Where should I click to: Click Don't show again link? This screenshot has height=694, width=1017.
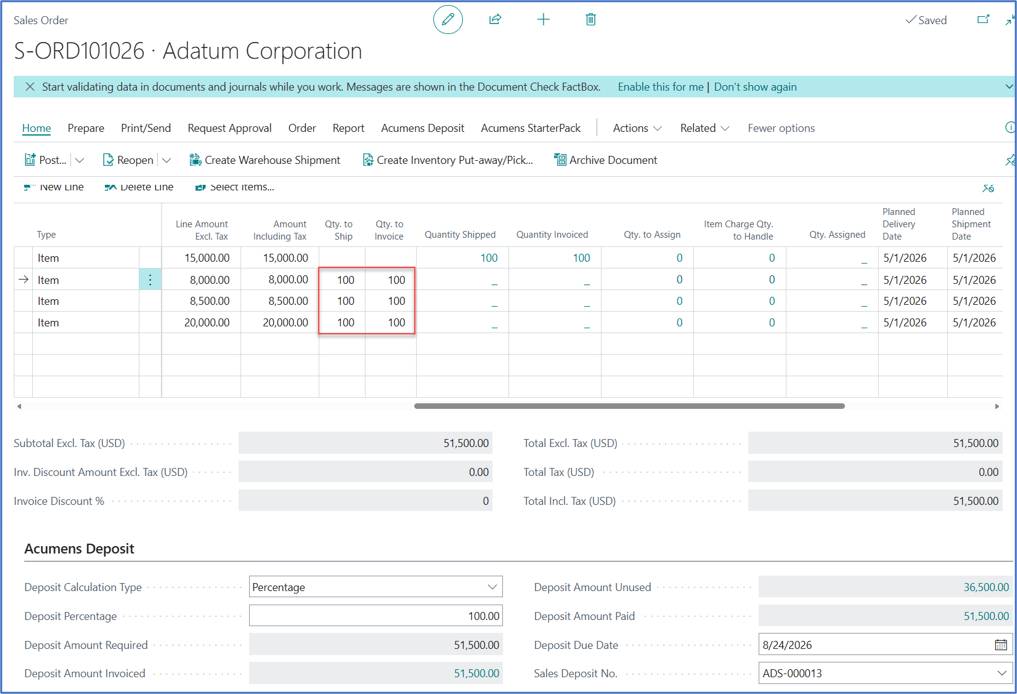(755, 86)
